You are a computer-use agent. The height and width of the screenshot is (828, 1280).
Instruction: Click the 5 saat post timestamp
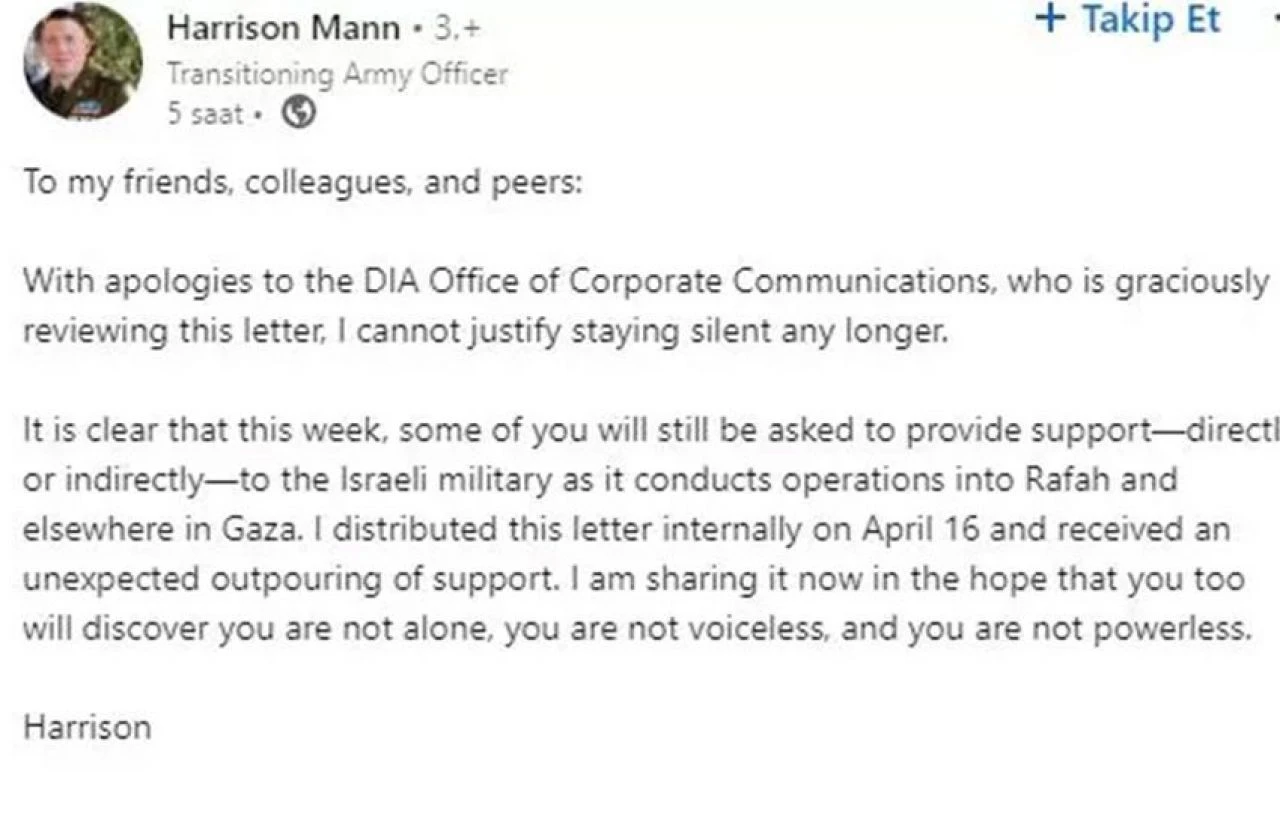(x=204, y=114)
